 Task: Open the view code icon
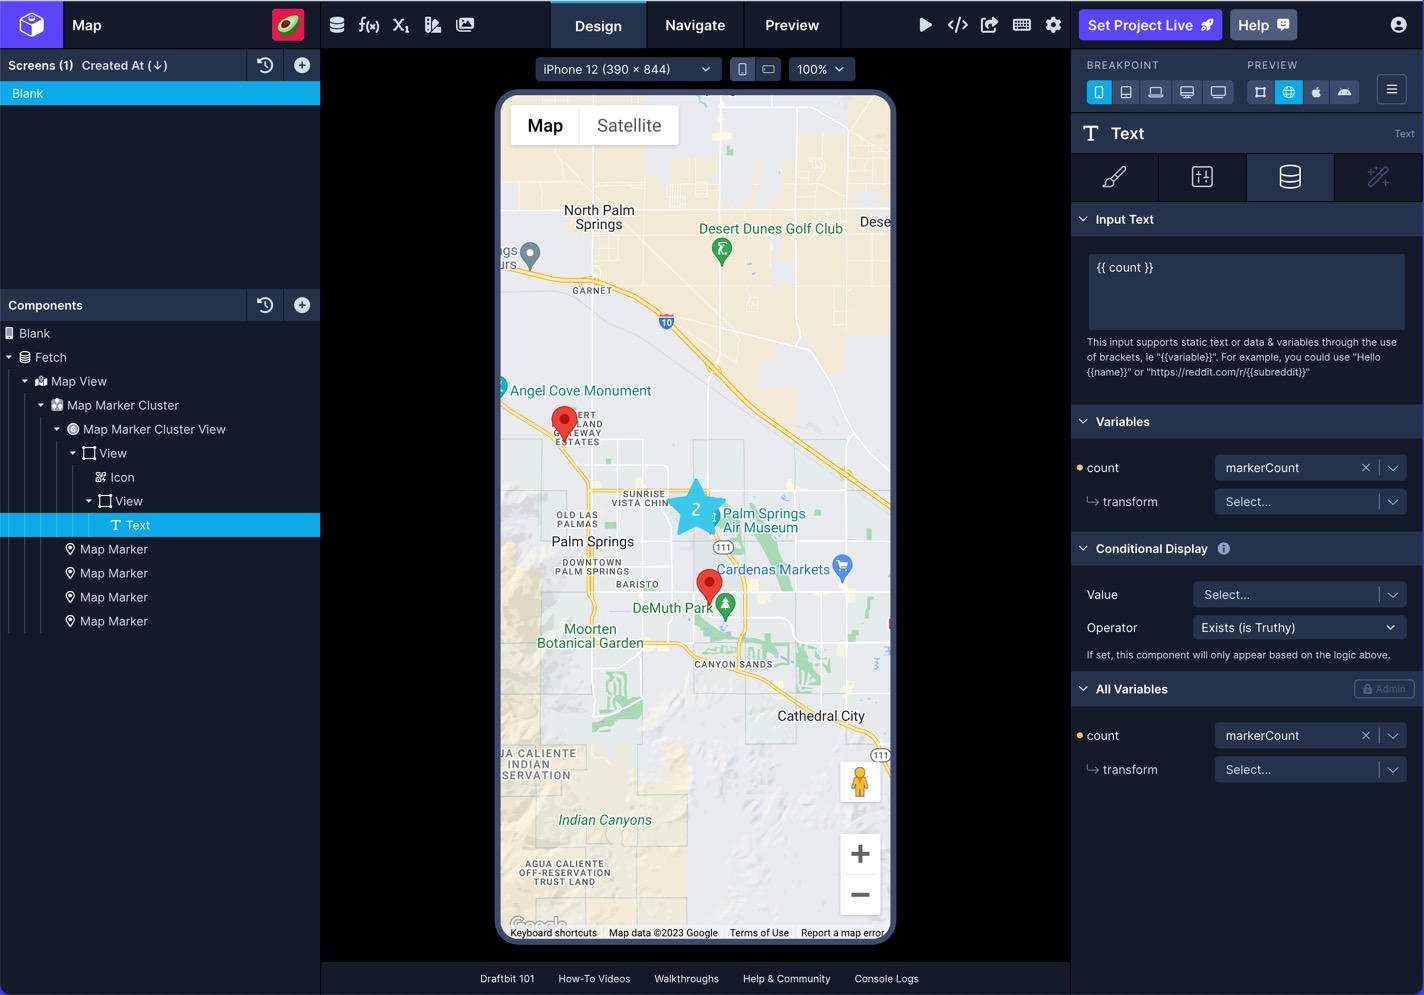point(957,25)
